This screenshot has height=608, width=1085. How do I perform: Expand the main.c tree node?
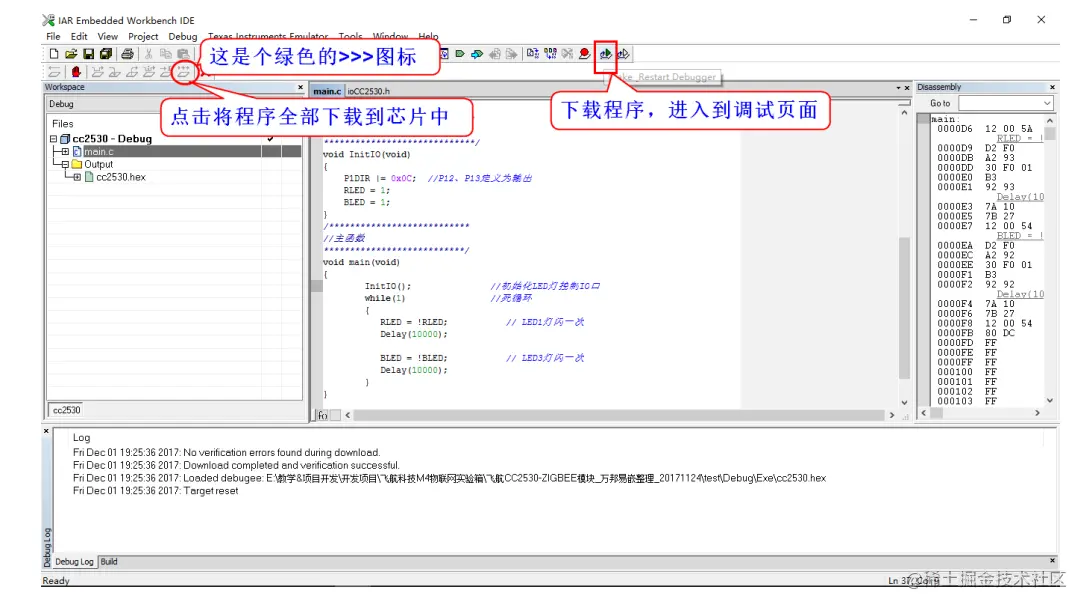(x=65, y=151)
